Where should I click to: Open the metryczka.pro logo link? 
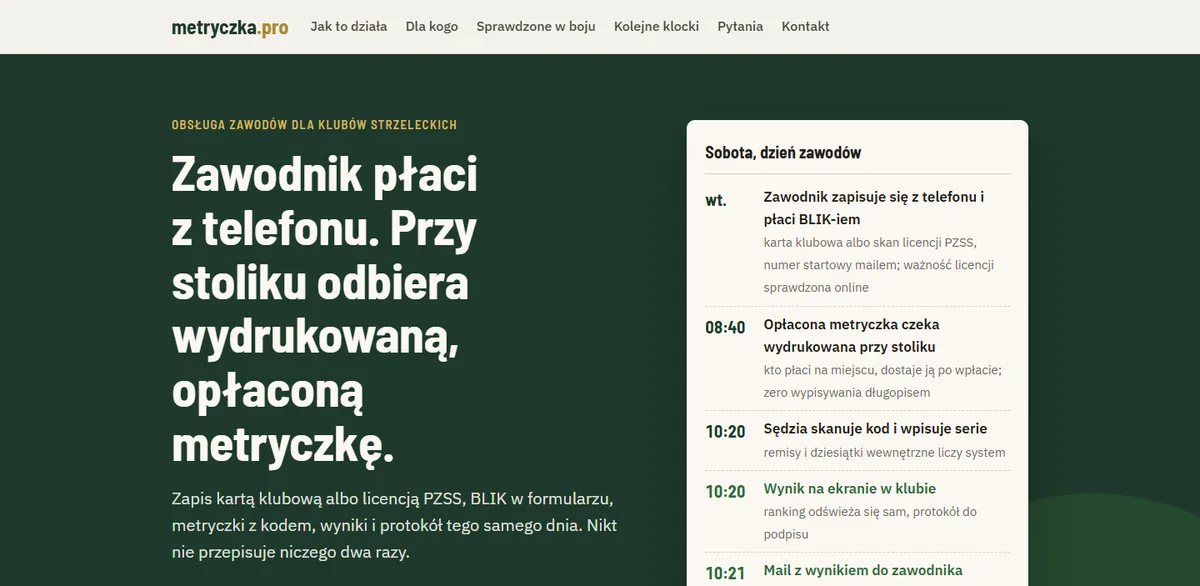tap(230, 27)
